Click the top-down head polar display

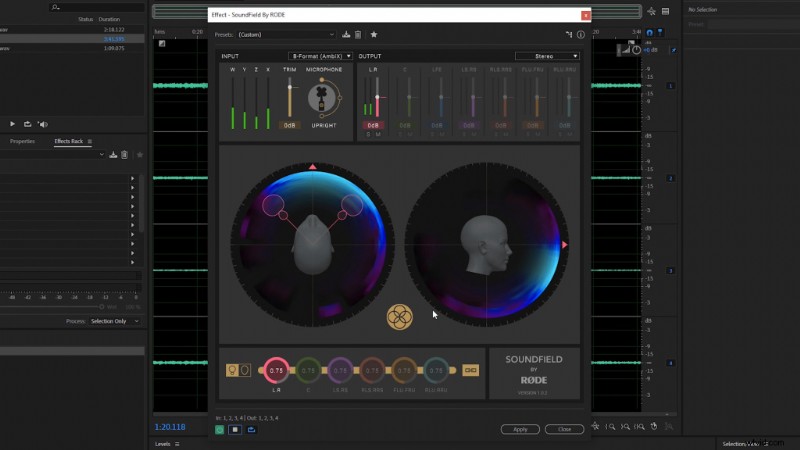pyautogui.click(x=312, y=245)
